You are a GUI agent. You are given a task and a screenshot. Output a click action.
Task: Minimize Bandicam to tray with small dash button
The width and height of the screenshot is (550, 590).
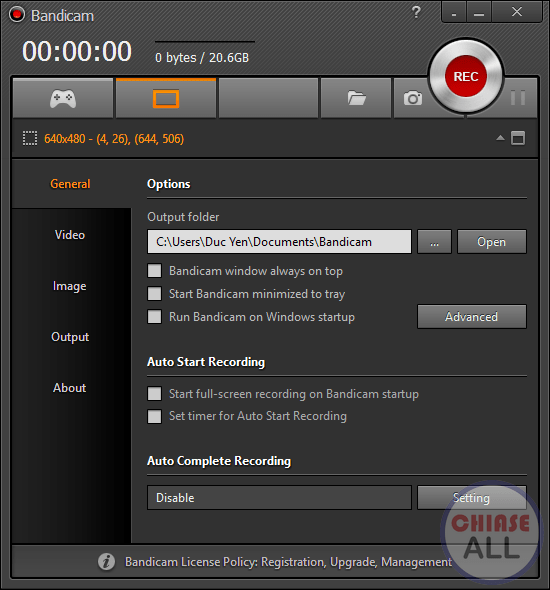tap(454, 12)
